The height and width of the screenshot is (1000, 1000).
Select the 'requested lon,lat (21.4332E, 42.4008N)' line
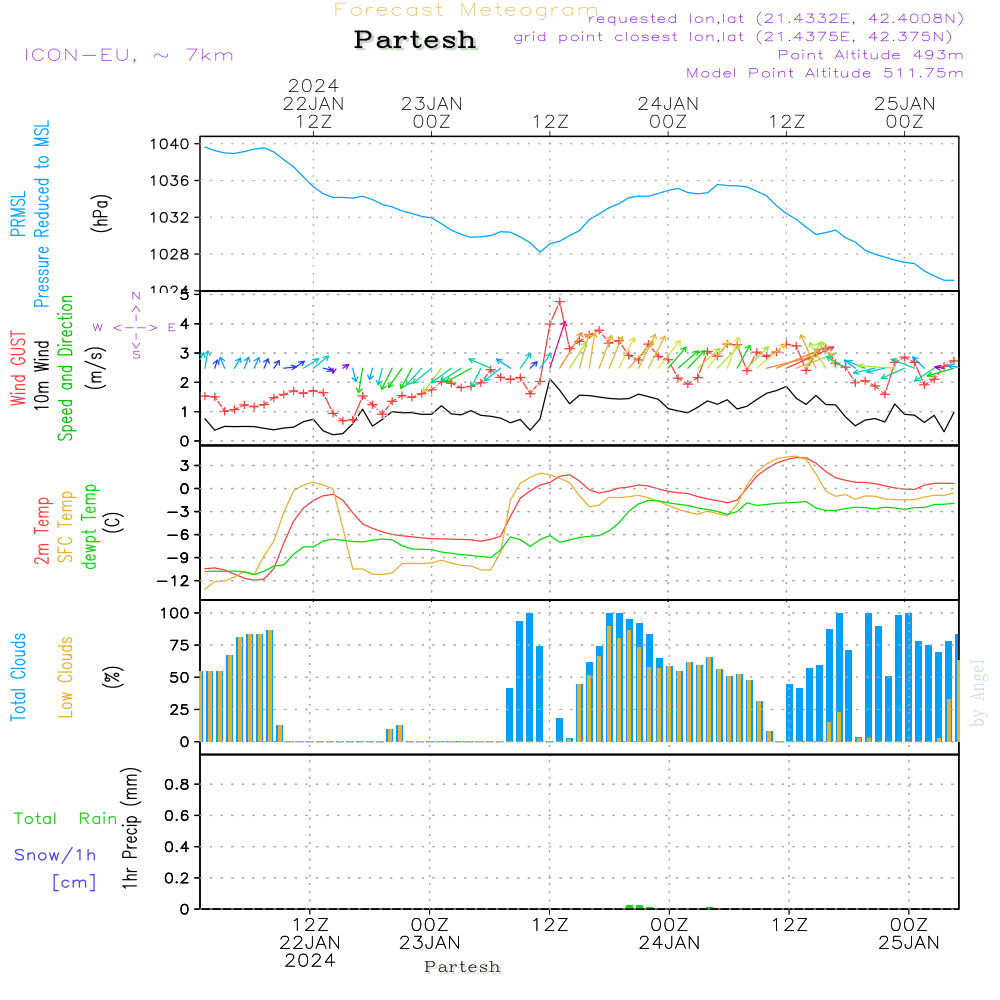(x=776, y=18)
